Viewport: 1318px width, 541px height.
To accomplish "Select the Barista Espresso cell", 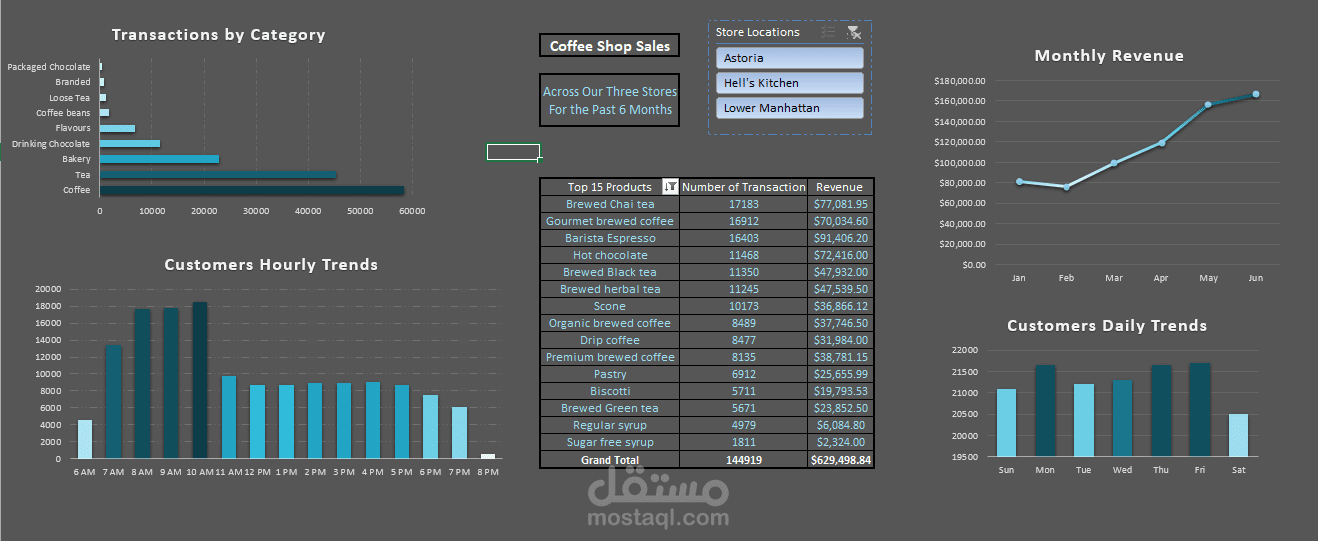I will [x=610, y=238].
